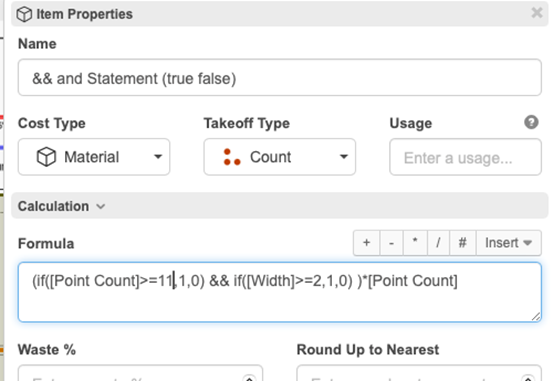Focus the Usage input field

pyautogui.click(x=465, y=157)
